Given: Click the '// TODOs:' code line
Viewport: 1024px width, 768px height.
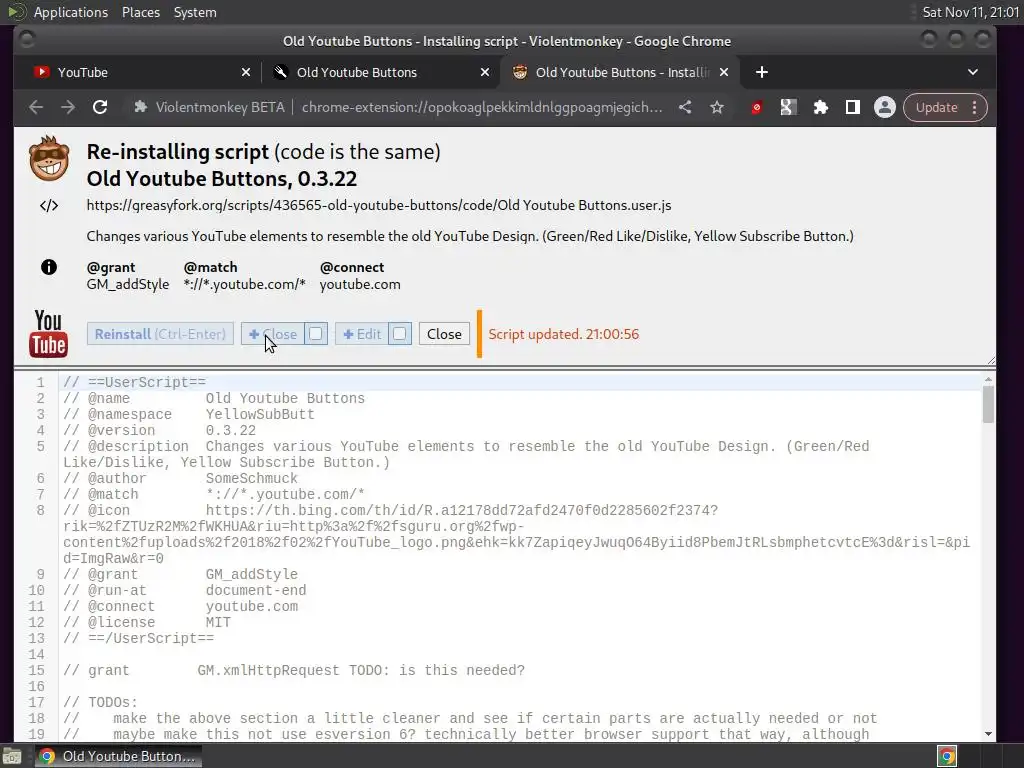Looking at the screenshot, I should 100,702.
